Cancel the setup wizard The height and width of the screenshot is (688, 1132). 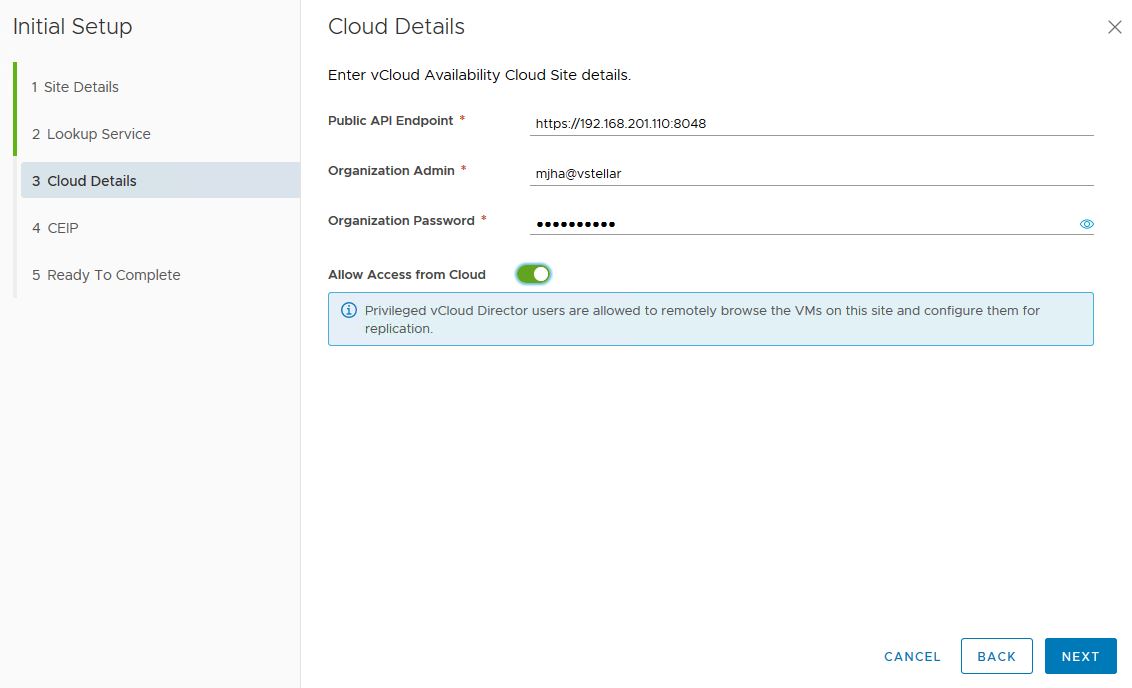click(912, 656)
